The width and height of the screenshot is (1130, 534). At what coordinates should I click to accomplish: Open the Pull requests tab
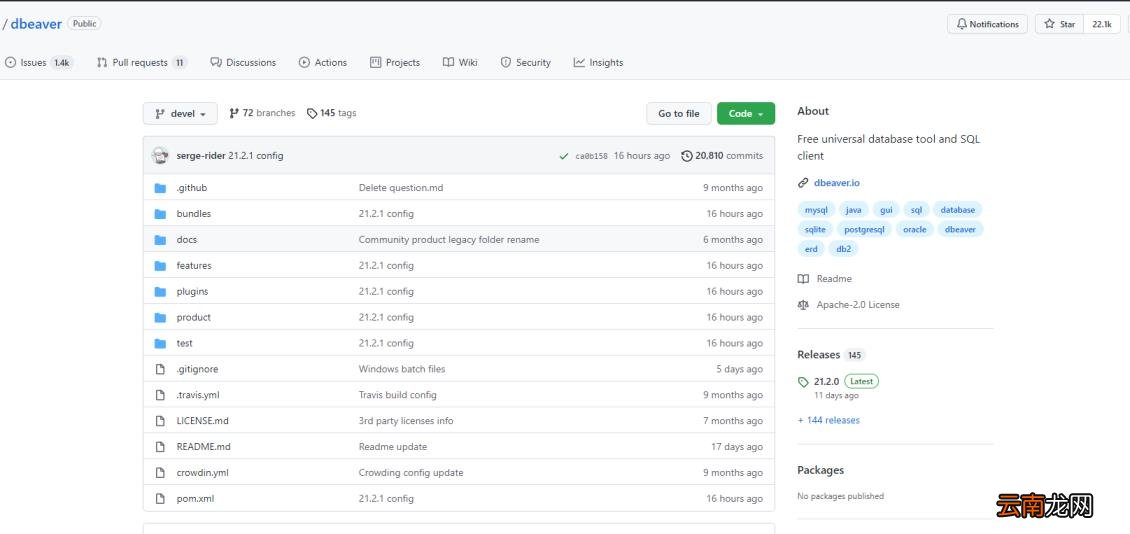point(142,63)
